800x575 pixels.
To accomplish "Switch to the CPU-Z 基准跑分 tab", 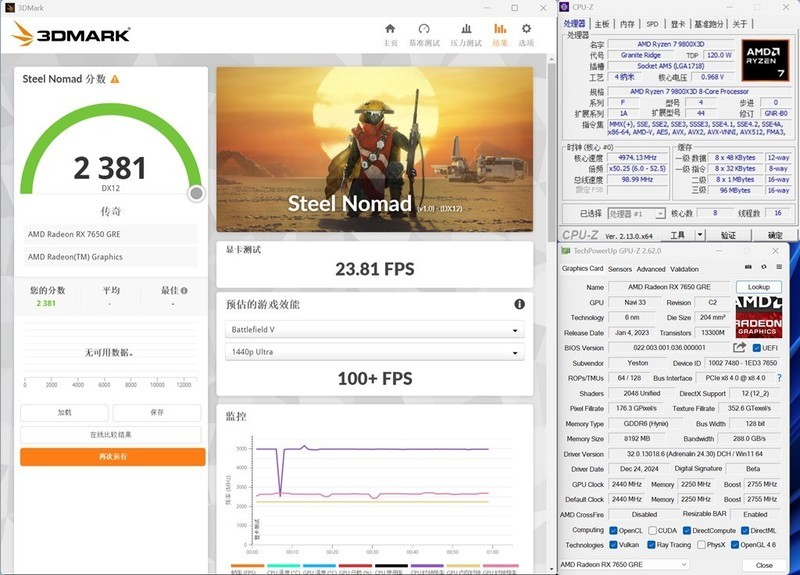I will (x=709, y=24).
